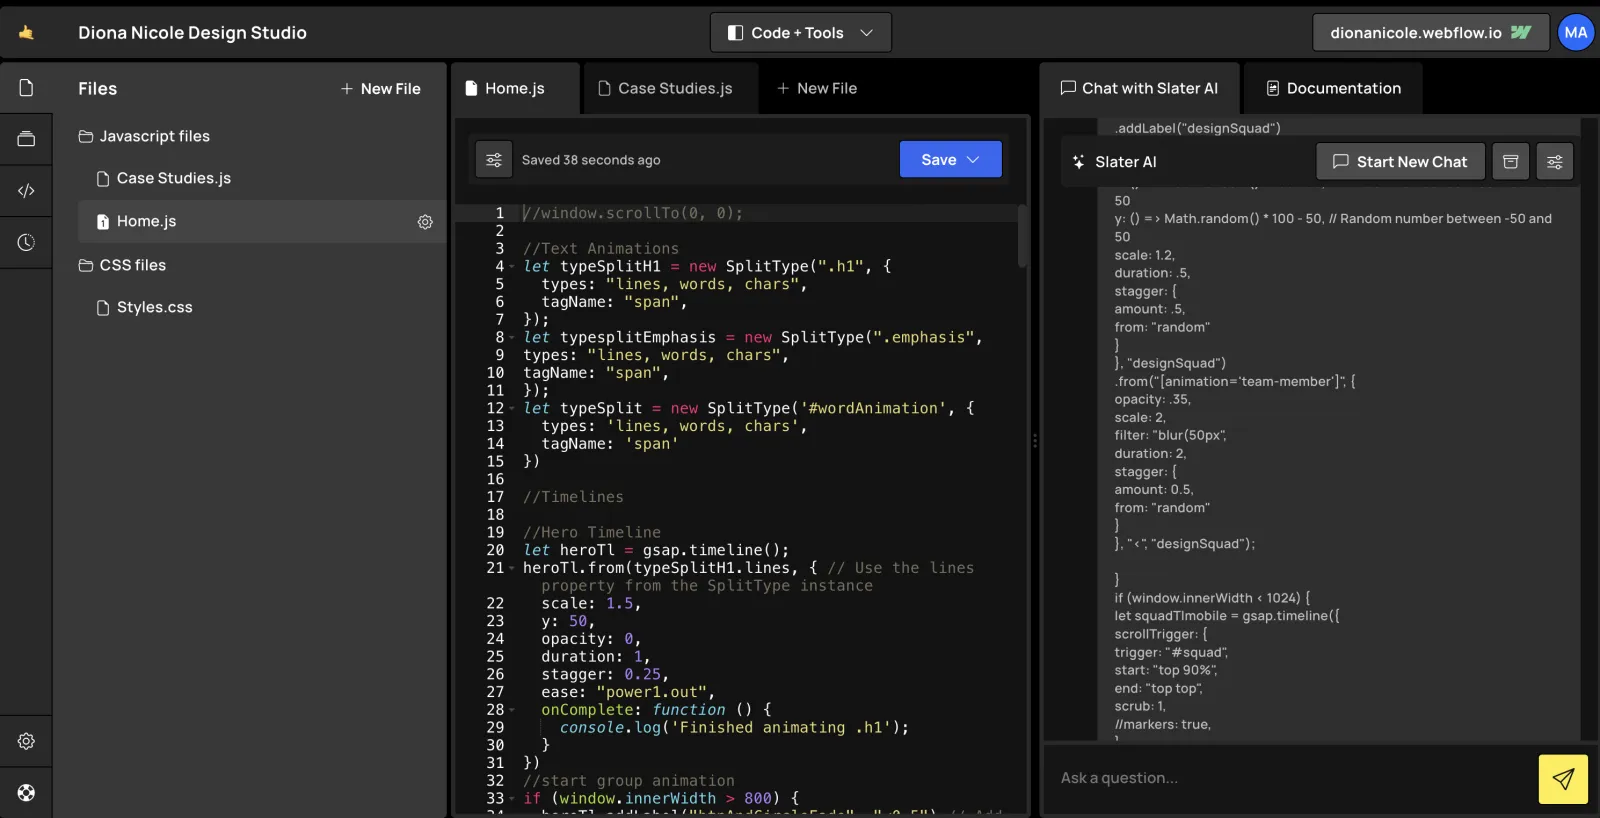The height and width of the screenshot is (818, 1600).
Task: Click the Slater AI sparkle icon
Action: coord(1078,162)
